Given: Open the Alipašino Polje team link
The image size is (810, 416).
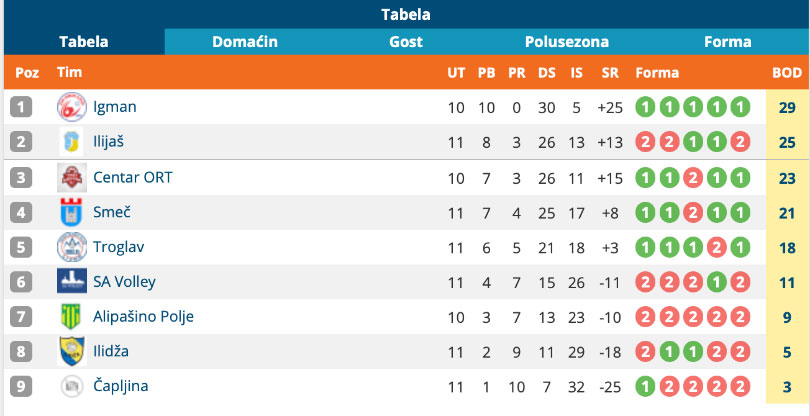Looking at the screenshot, I should coord(143,316).
